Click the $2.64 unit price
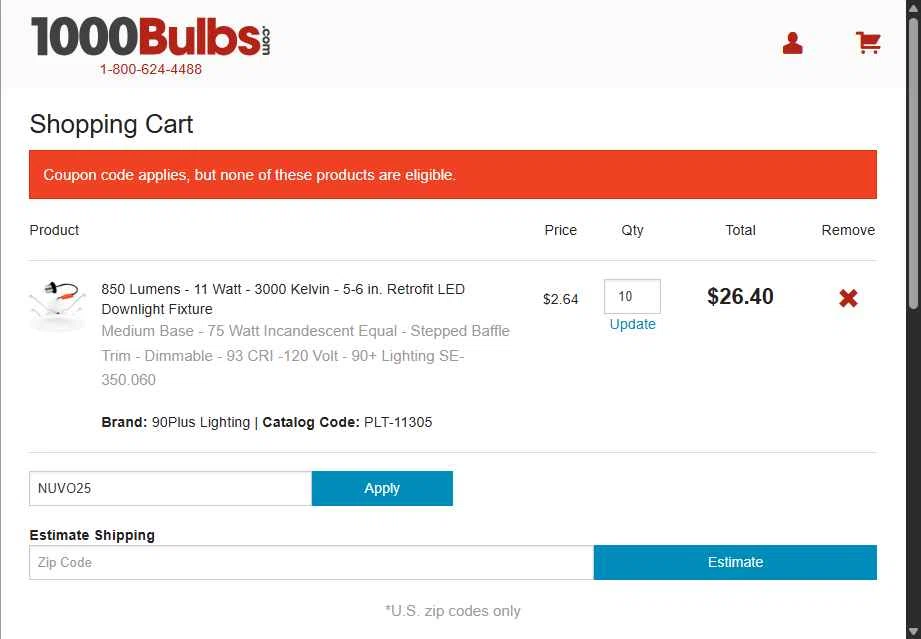This screenshot has height=639, width=921. pyautogui.click(x=560, y=299)
